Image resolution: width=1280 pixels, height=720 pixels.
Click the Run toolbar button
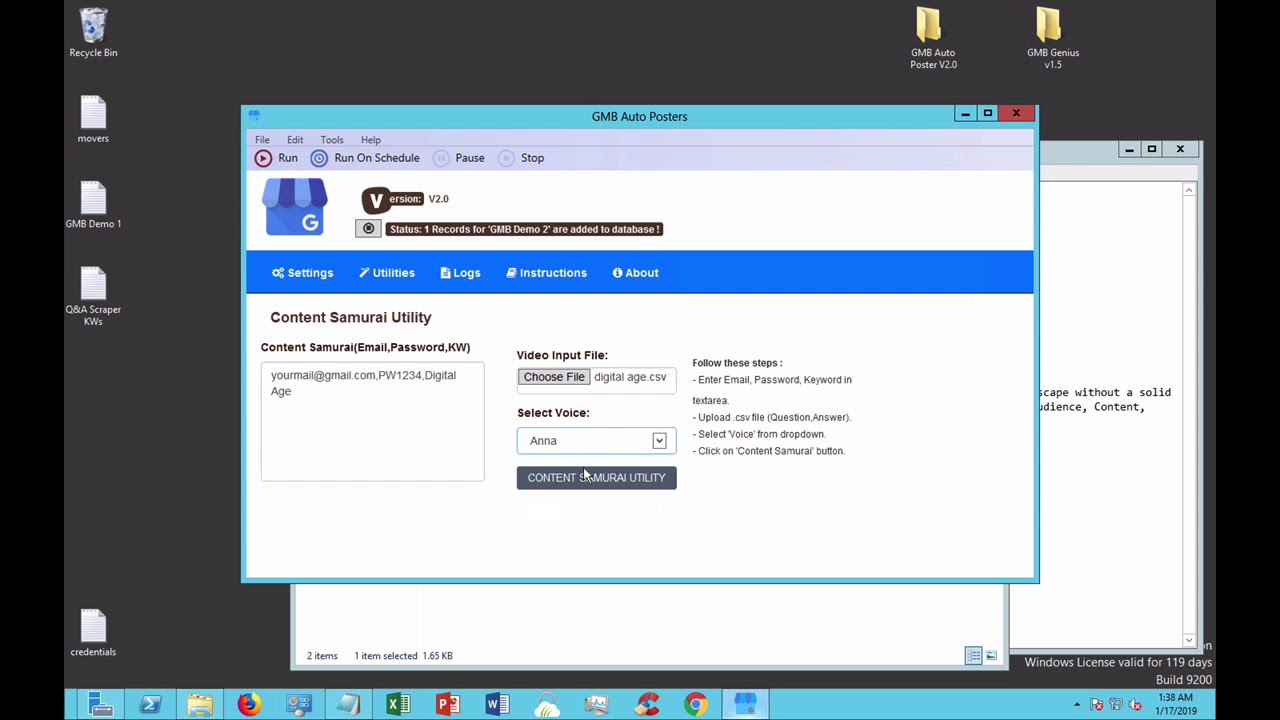click(276, 158)
